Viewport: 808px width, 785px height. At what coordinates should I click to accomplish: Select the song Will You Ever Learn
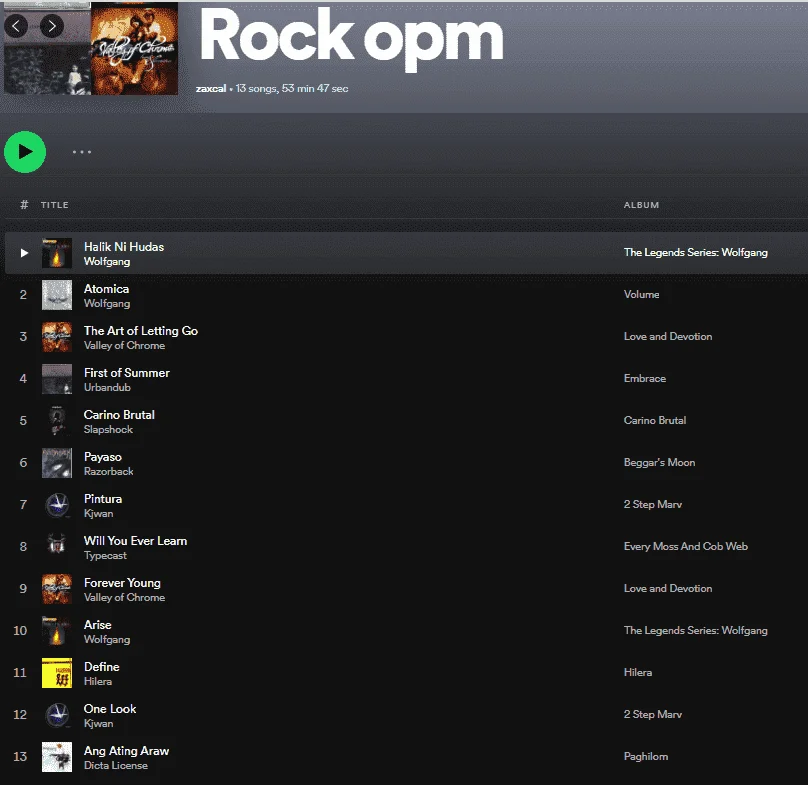click(136, 541)
